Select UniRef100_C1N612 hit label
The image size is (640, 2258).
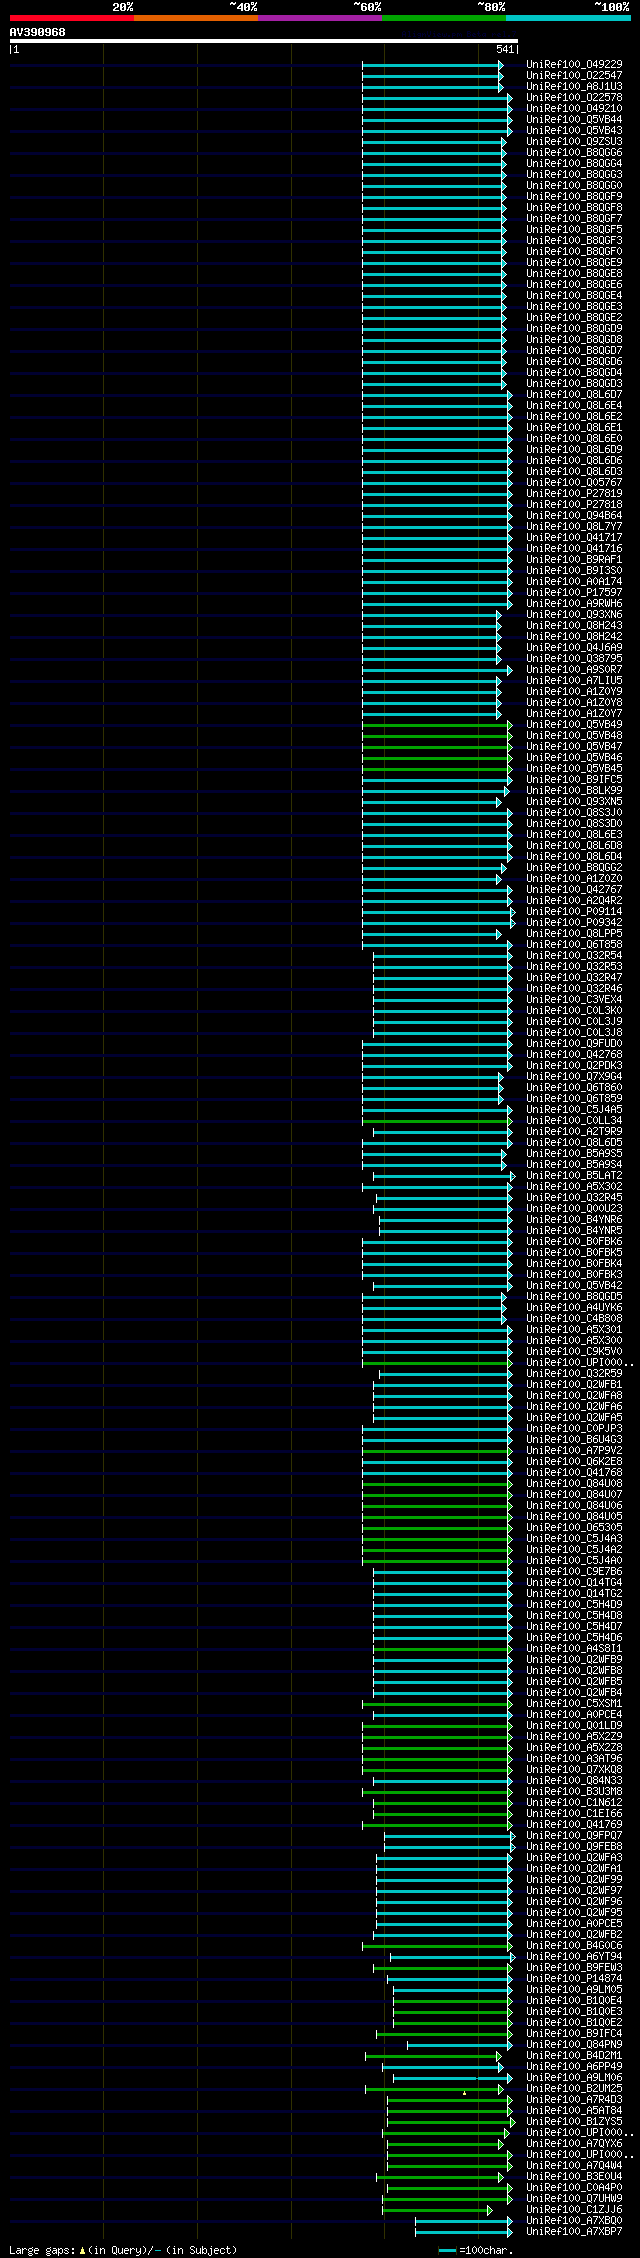tap(574, 1803)
